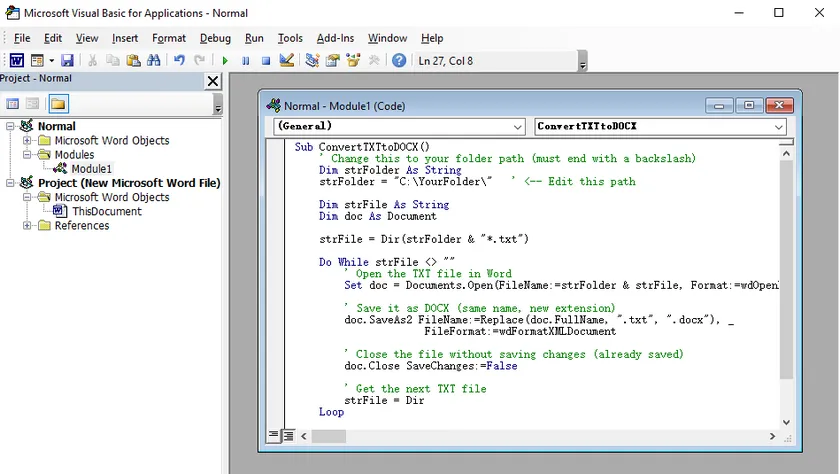This screenshot has width=840, height=474.
Task: Click the vertical scrollbar thumb
Action: 786,269
